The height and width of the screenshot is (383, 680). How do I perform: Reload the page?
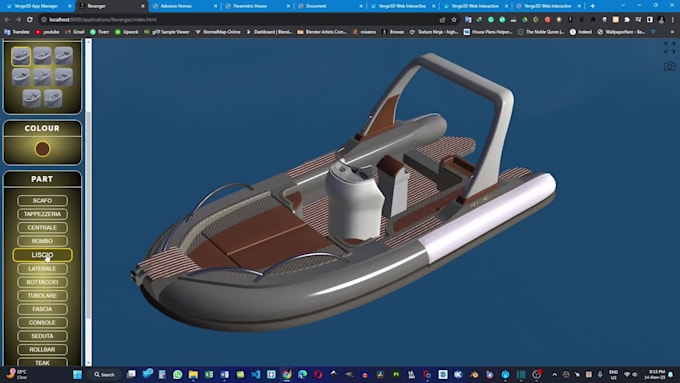coord(29,20)
